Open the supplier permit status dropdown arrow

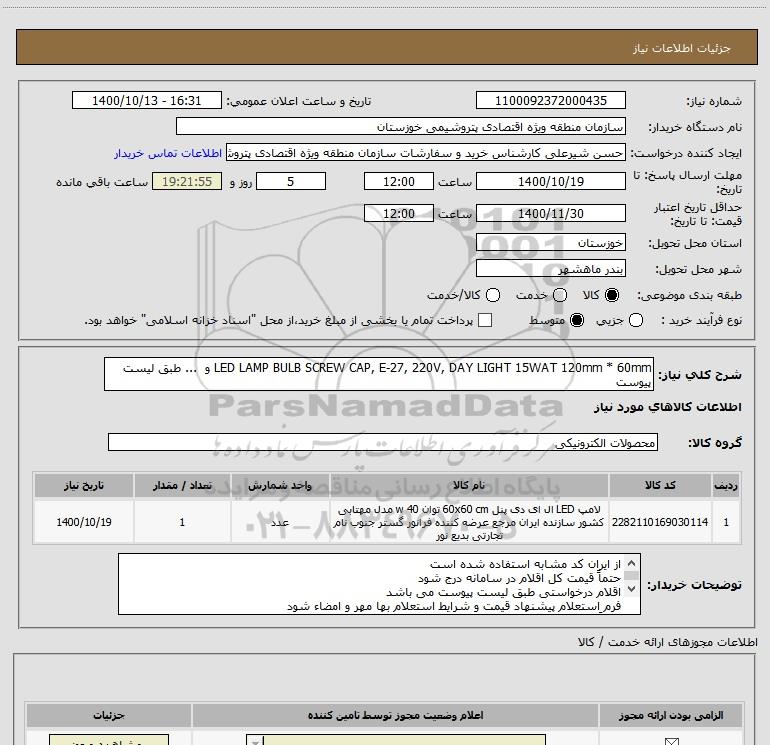pyautogui.click(x=255, y=741)
